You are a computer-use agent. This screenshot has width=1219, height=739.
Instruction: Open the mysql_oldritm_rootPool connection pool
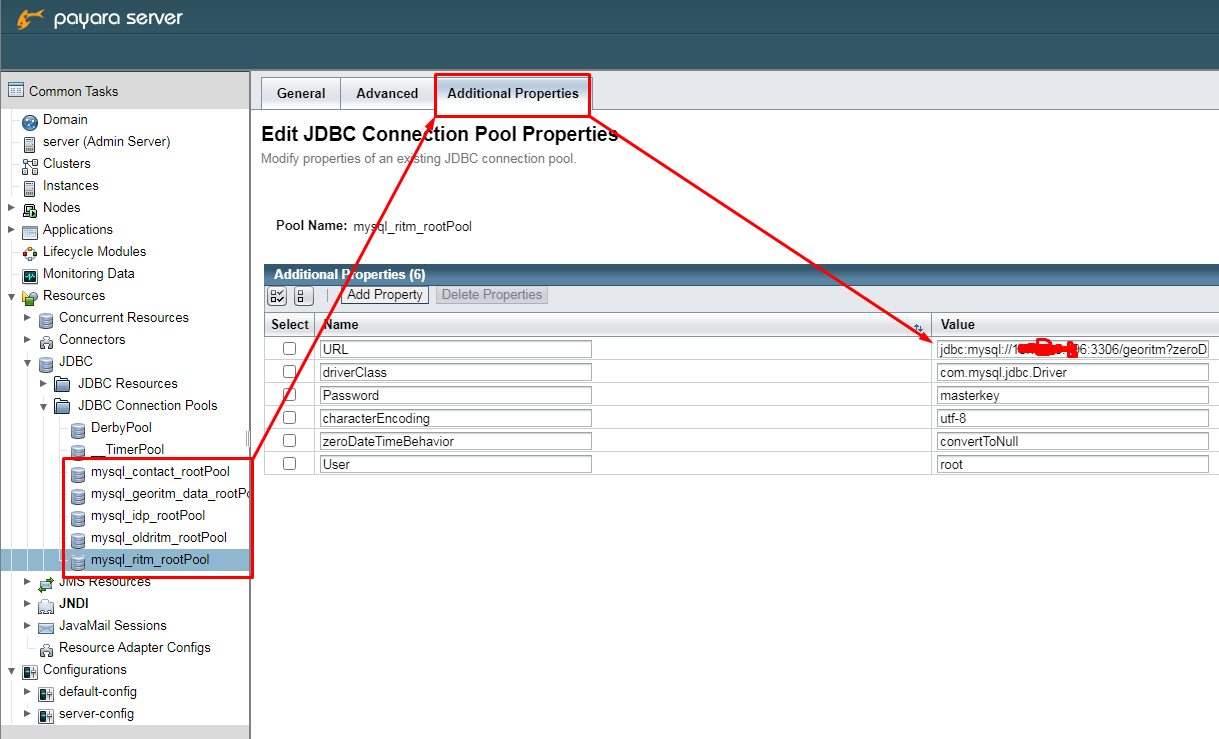click(x=158, y=538)
